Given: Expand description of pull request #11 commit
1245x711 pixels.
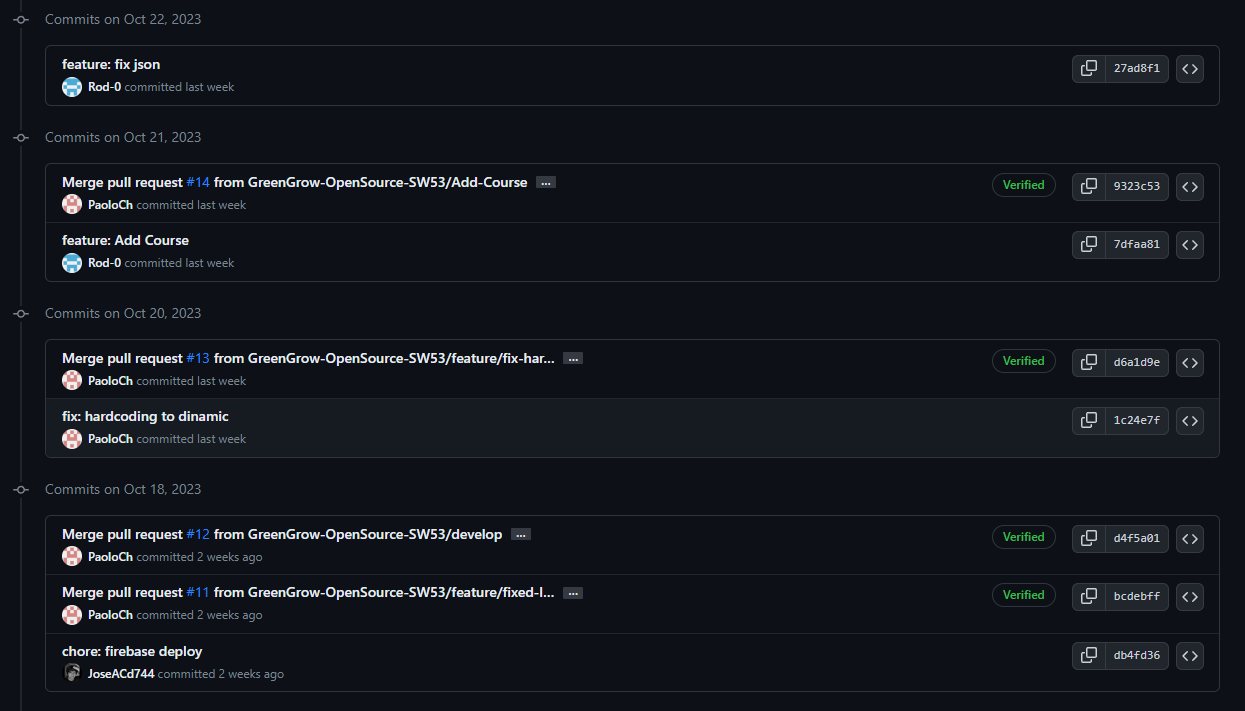Looking at the screenshot, I should click(x=573, y=593).
